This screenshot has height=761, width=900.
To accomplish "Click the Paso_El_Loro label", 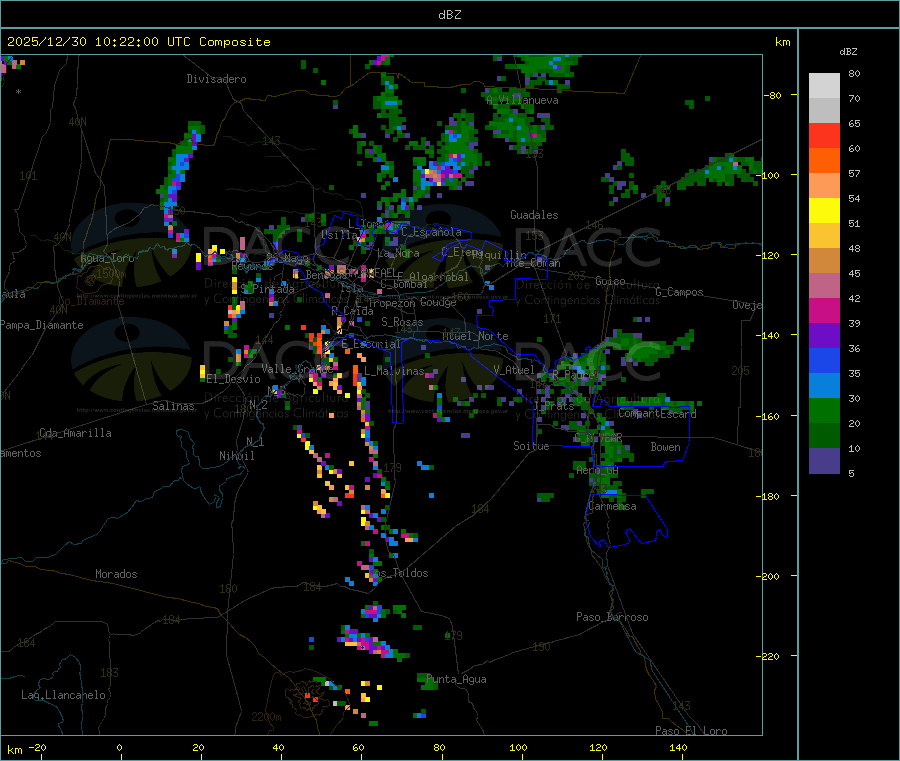I will point(691,731).
